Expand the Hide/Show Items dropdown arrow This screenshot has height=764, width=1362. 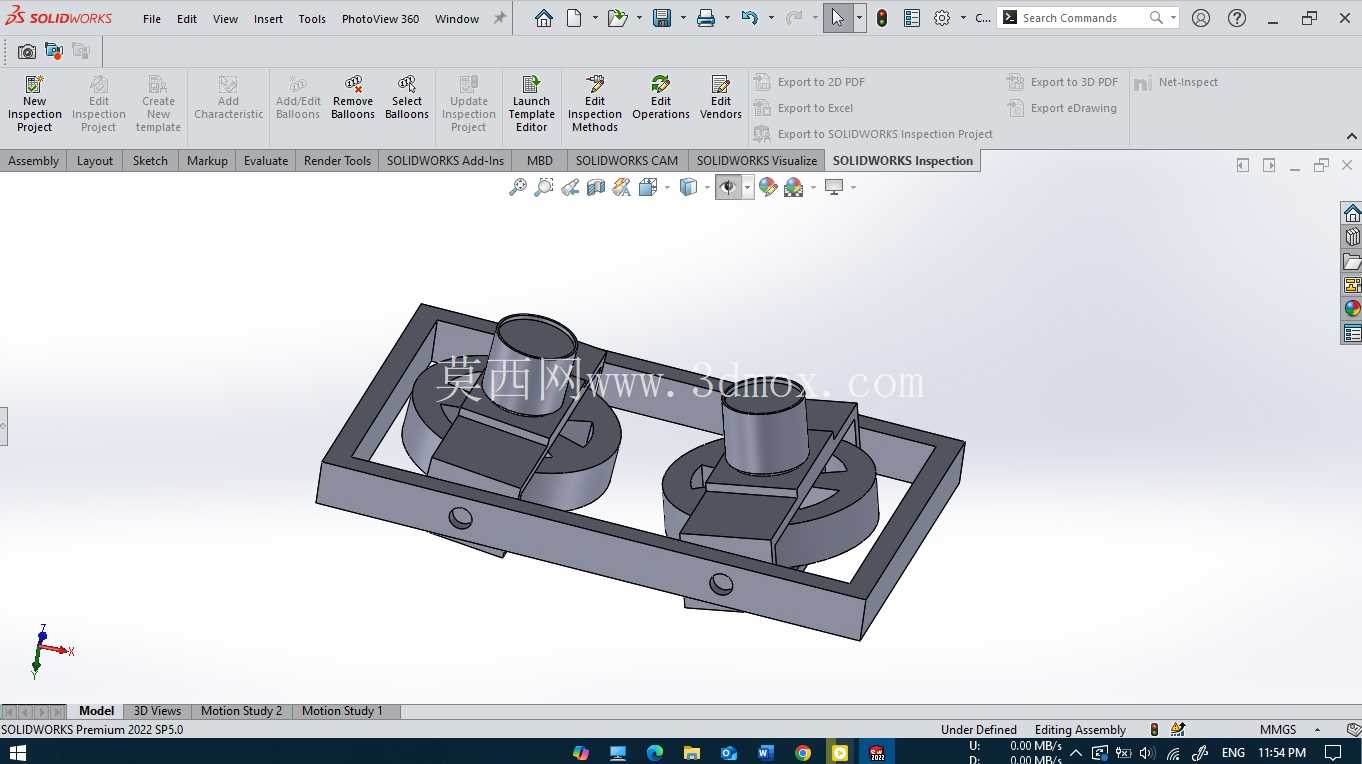click(x=747, y=188)
